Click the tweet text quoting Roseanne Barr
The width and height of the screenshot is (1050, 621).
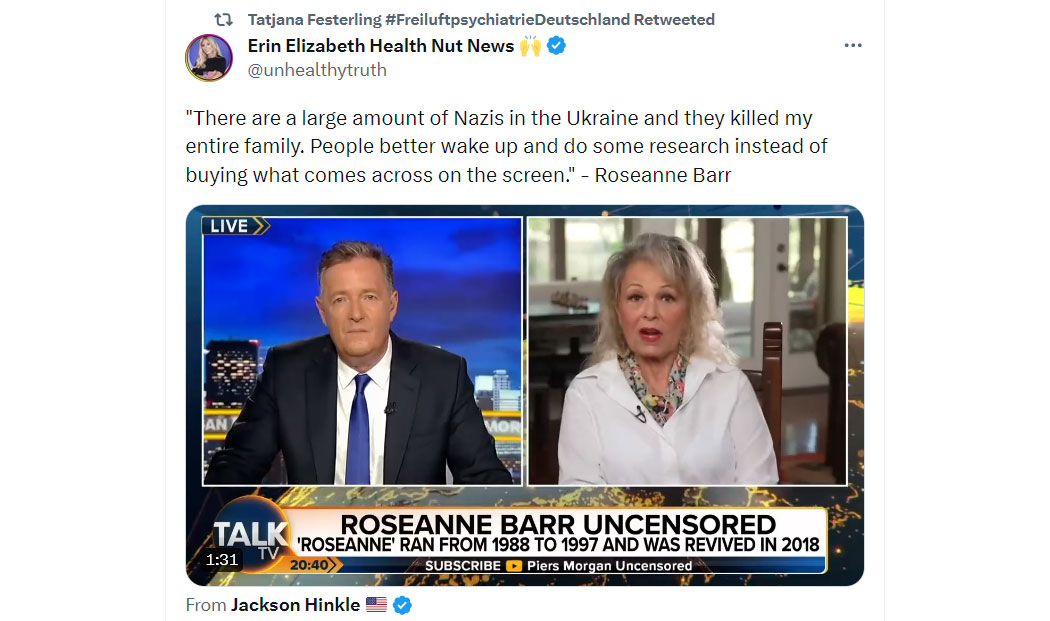(x=507, y=146)
